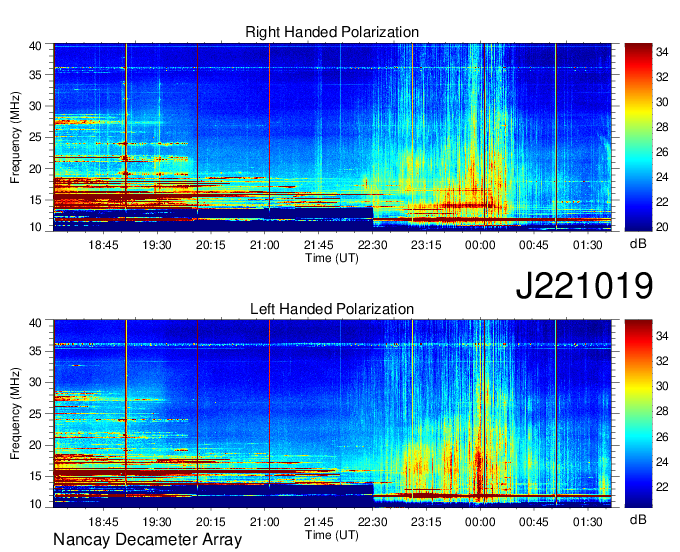
Task: Click the 40 MHz tick label of bottom plot
Action: [x=35, y=323]
